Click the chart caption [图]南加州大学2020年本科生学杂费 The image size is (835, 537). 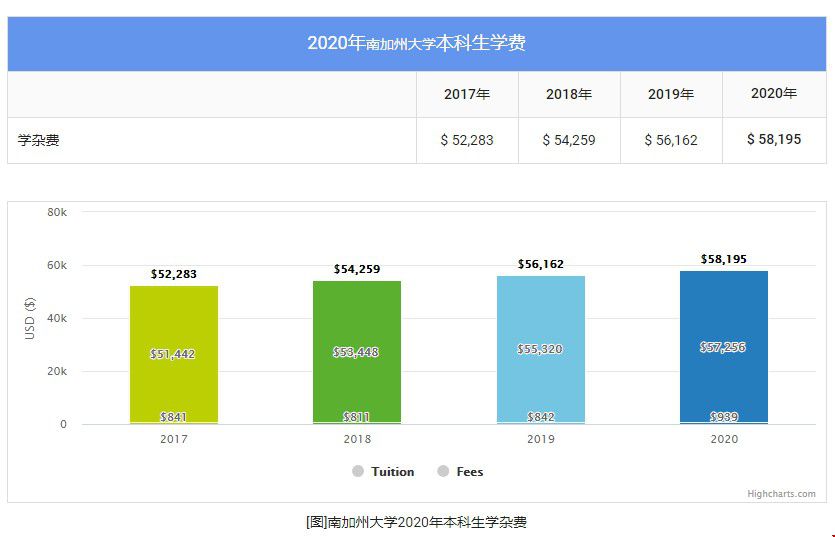click(416, 522)
